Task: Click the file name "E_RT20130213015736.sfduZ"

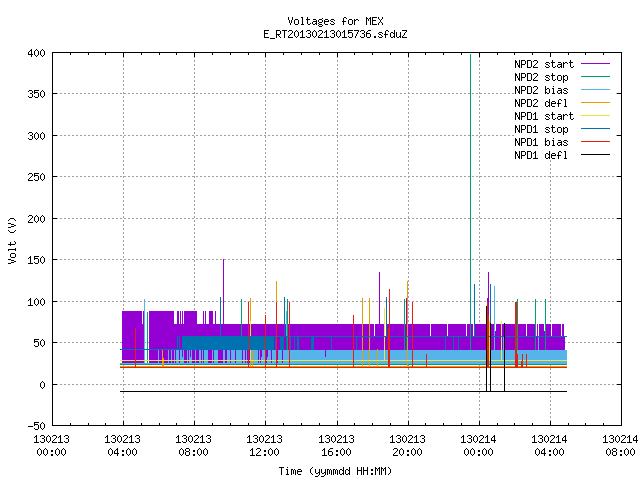Action: click(x=335, y=34)
